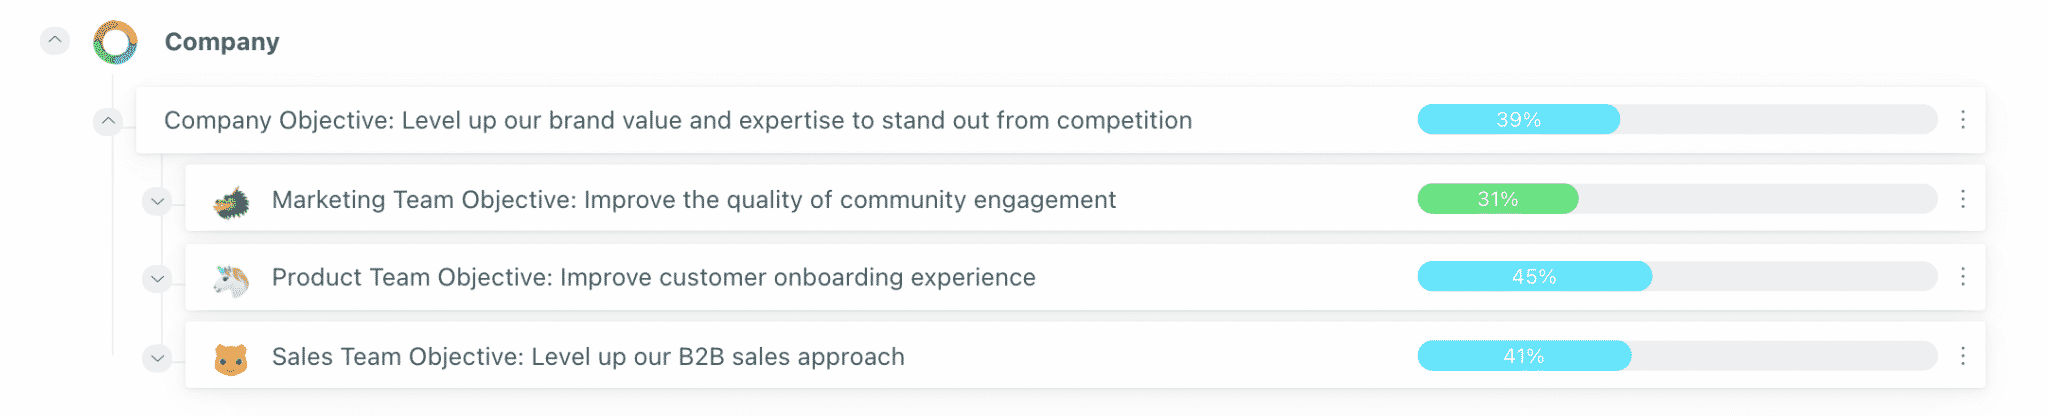Click the Product Team unicorn avatar icon
The height and width of the screenshot is (416, 2048).
pyautogui.click(x=231, y=280)
